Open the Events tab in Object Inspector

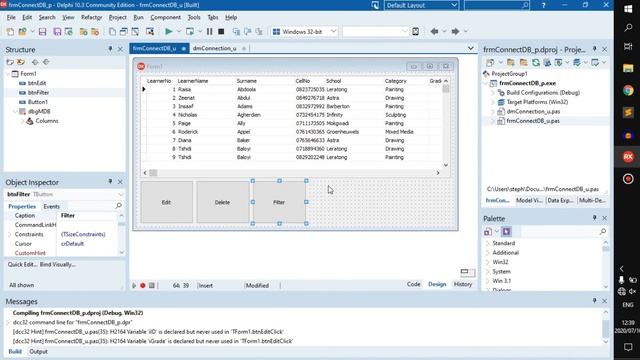(51, 207)
